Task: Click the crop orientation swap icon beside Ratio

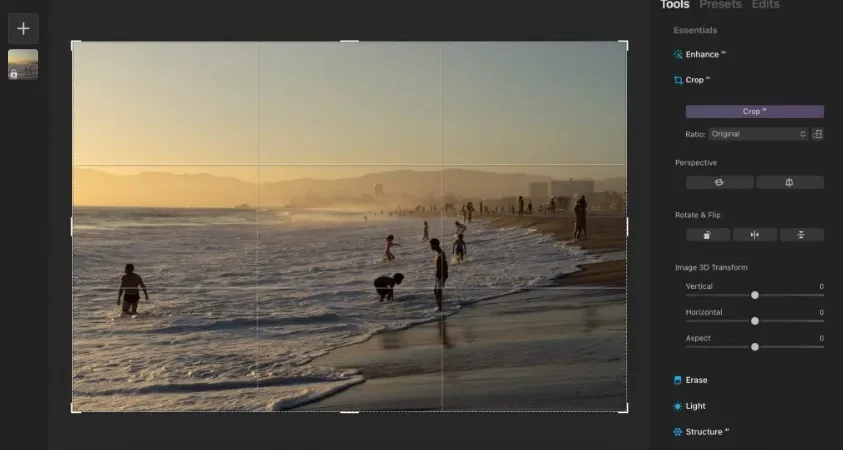Action: pyautogui.click(x=818, y=134)
